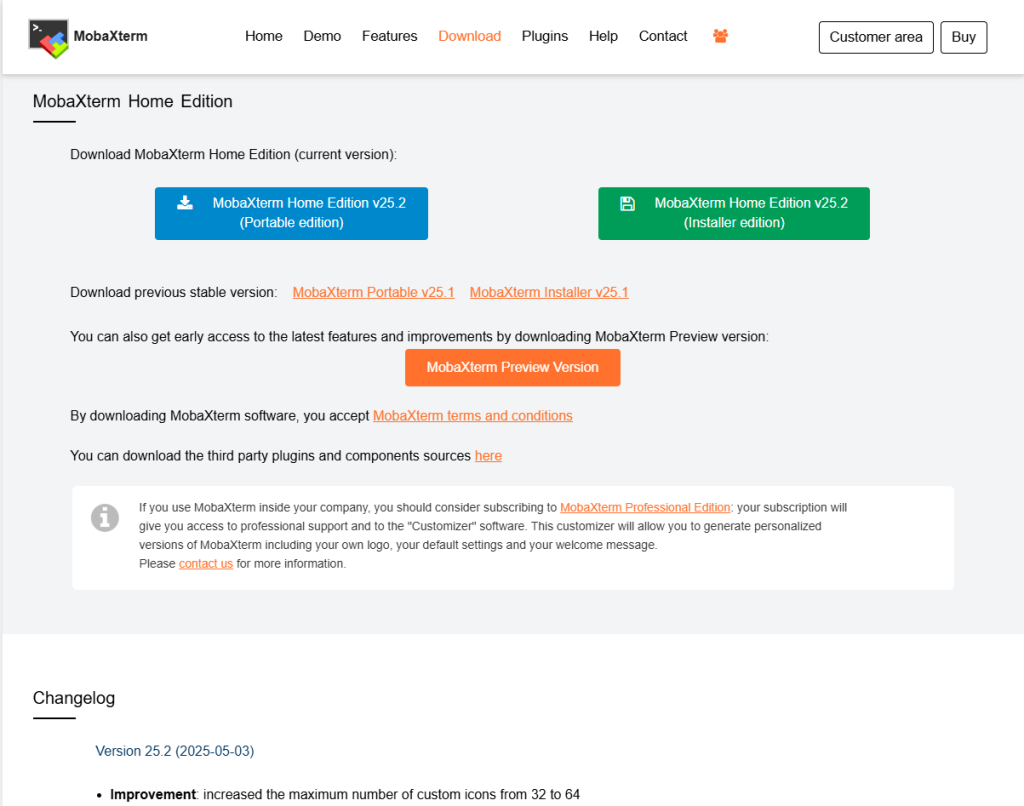Open the Plugins page
Image resolution: width=1024 pixels, height=806 pixels.
point(544,36)
